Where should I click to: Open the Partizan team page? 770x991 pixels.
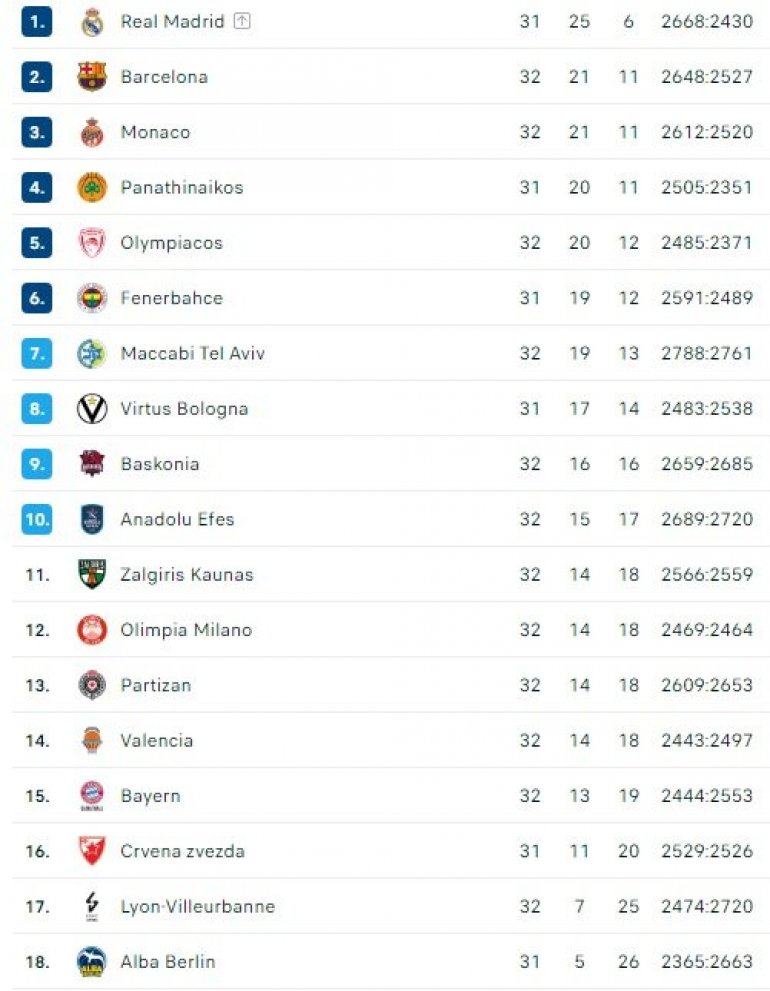tap(155, 685)
